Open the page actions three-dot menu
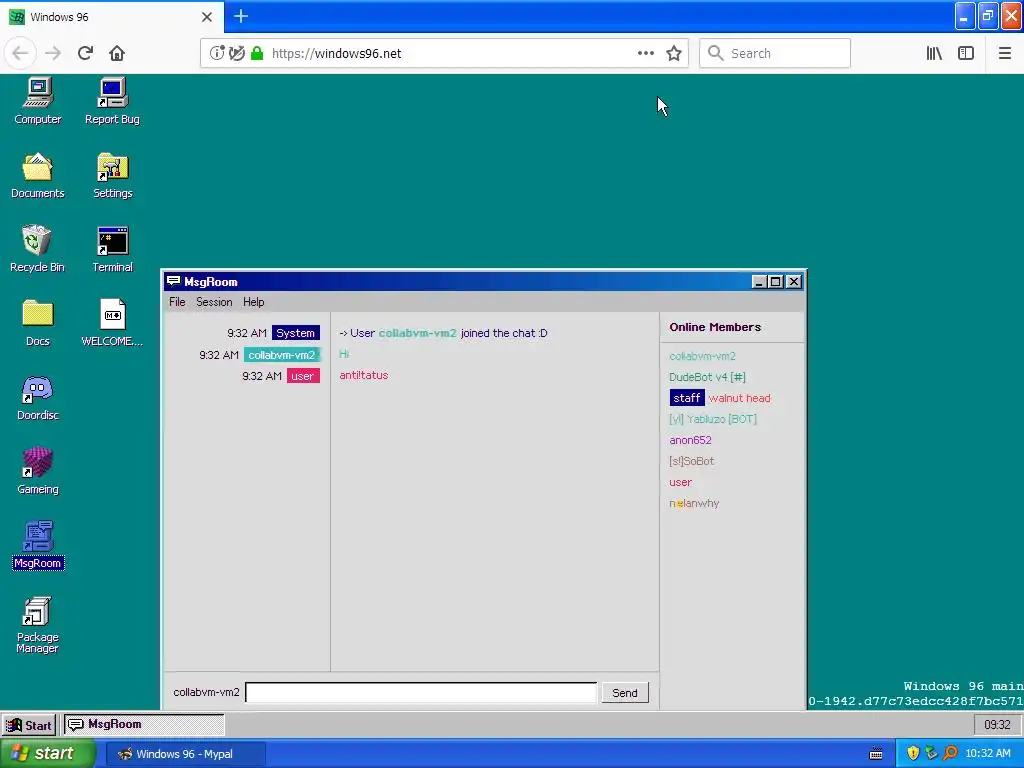 [646, 53]
